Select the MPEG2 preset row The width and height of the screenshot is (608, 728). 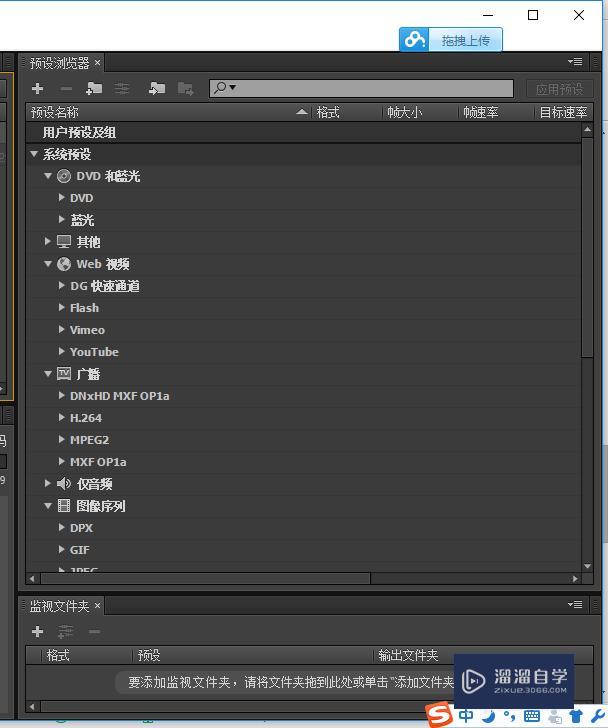(304, 440)
